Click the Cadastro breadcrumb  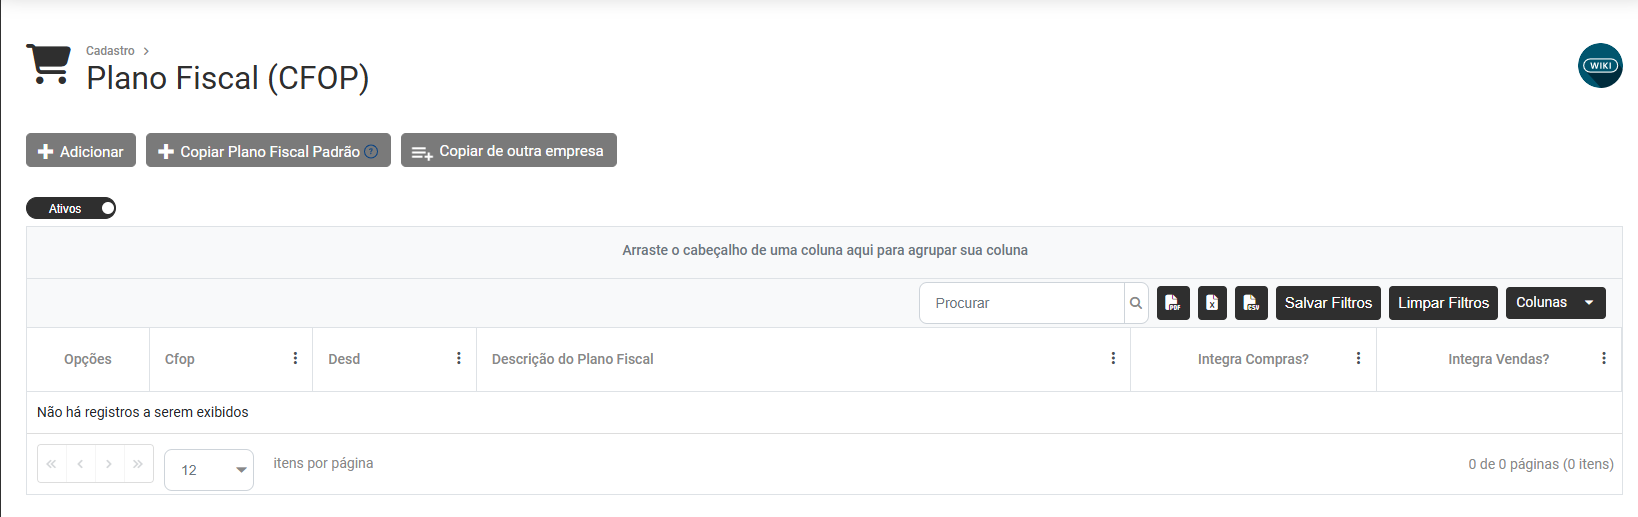110,51
